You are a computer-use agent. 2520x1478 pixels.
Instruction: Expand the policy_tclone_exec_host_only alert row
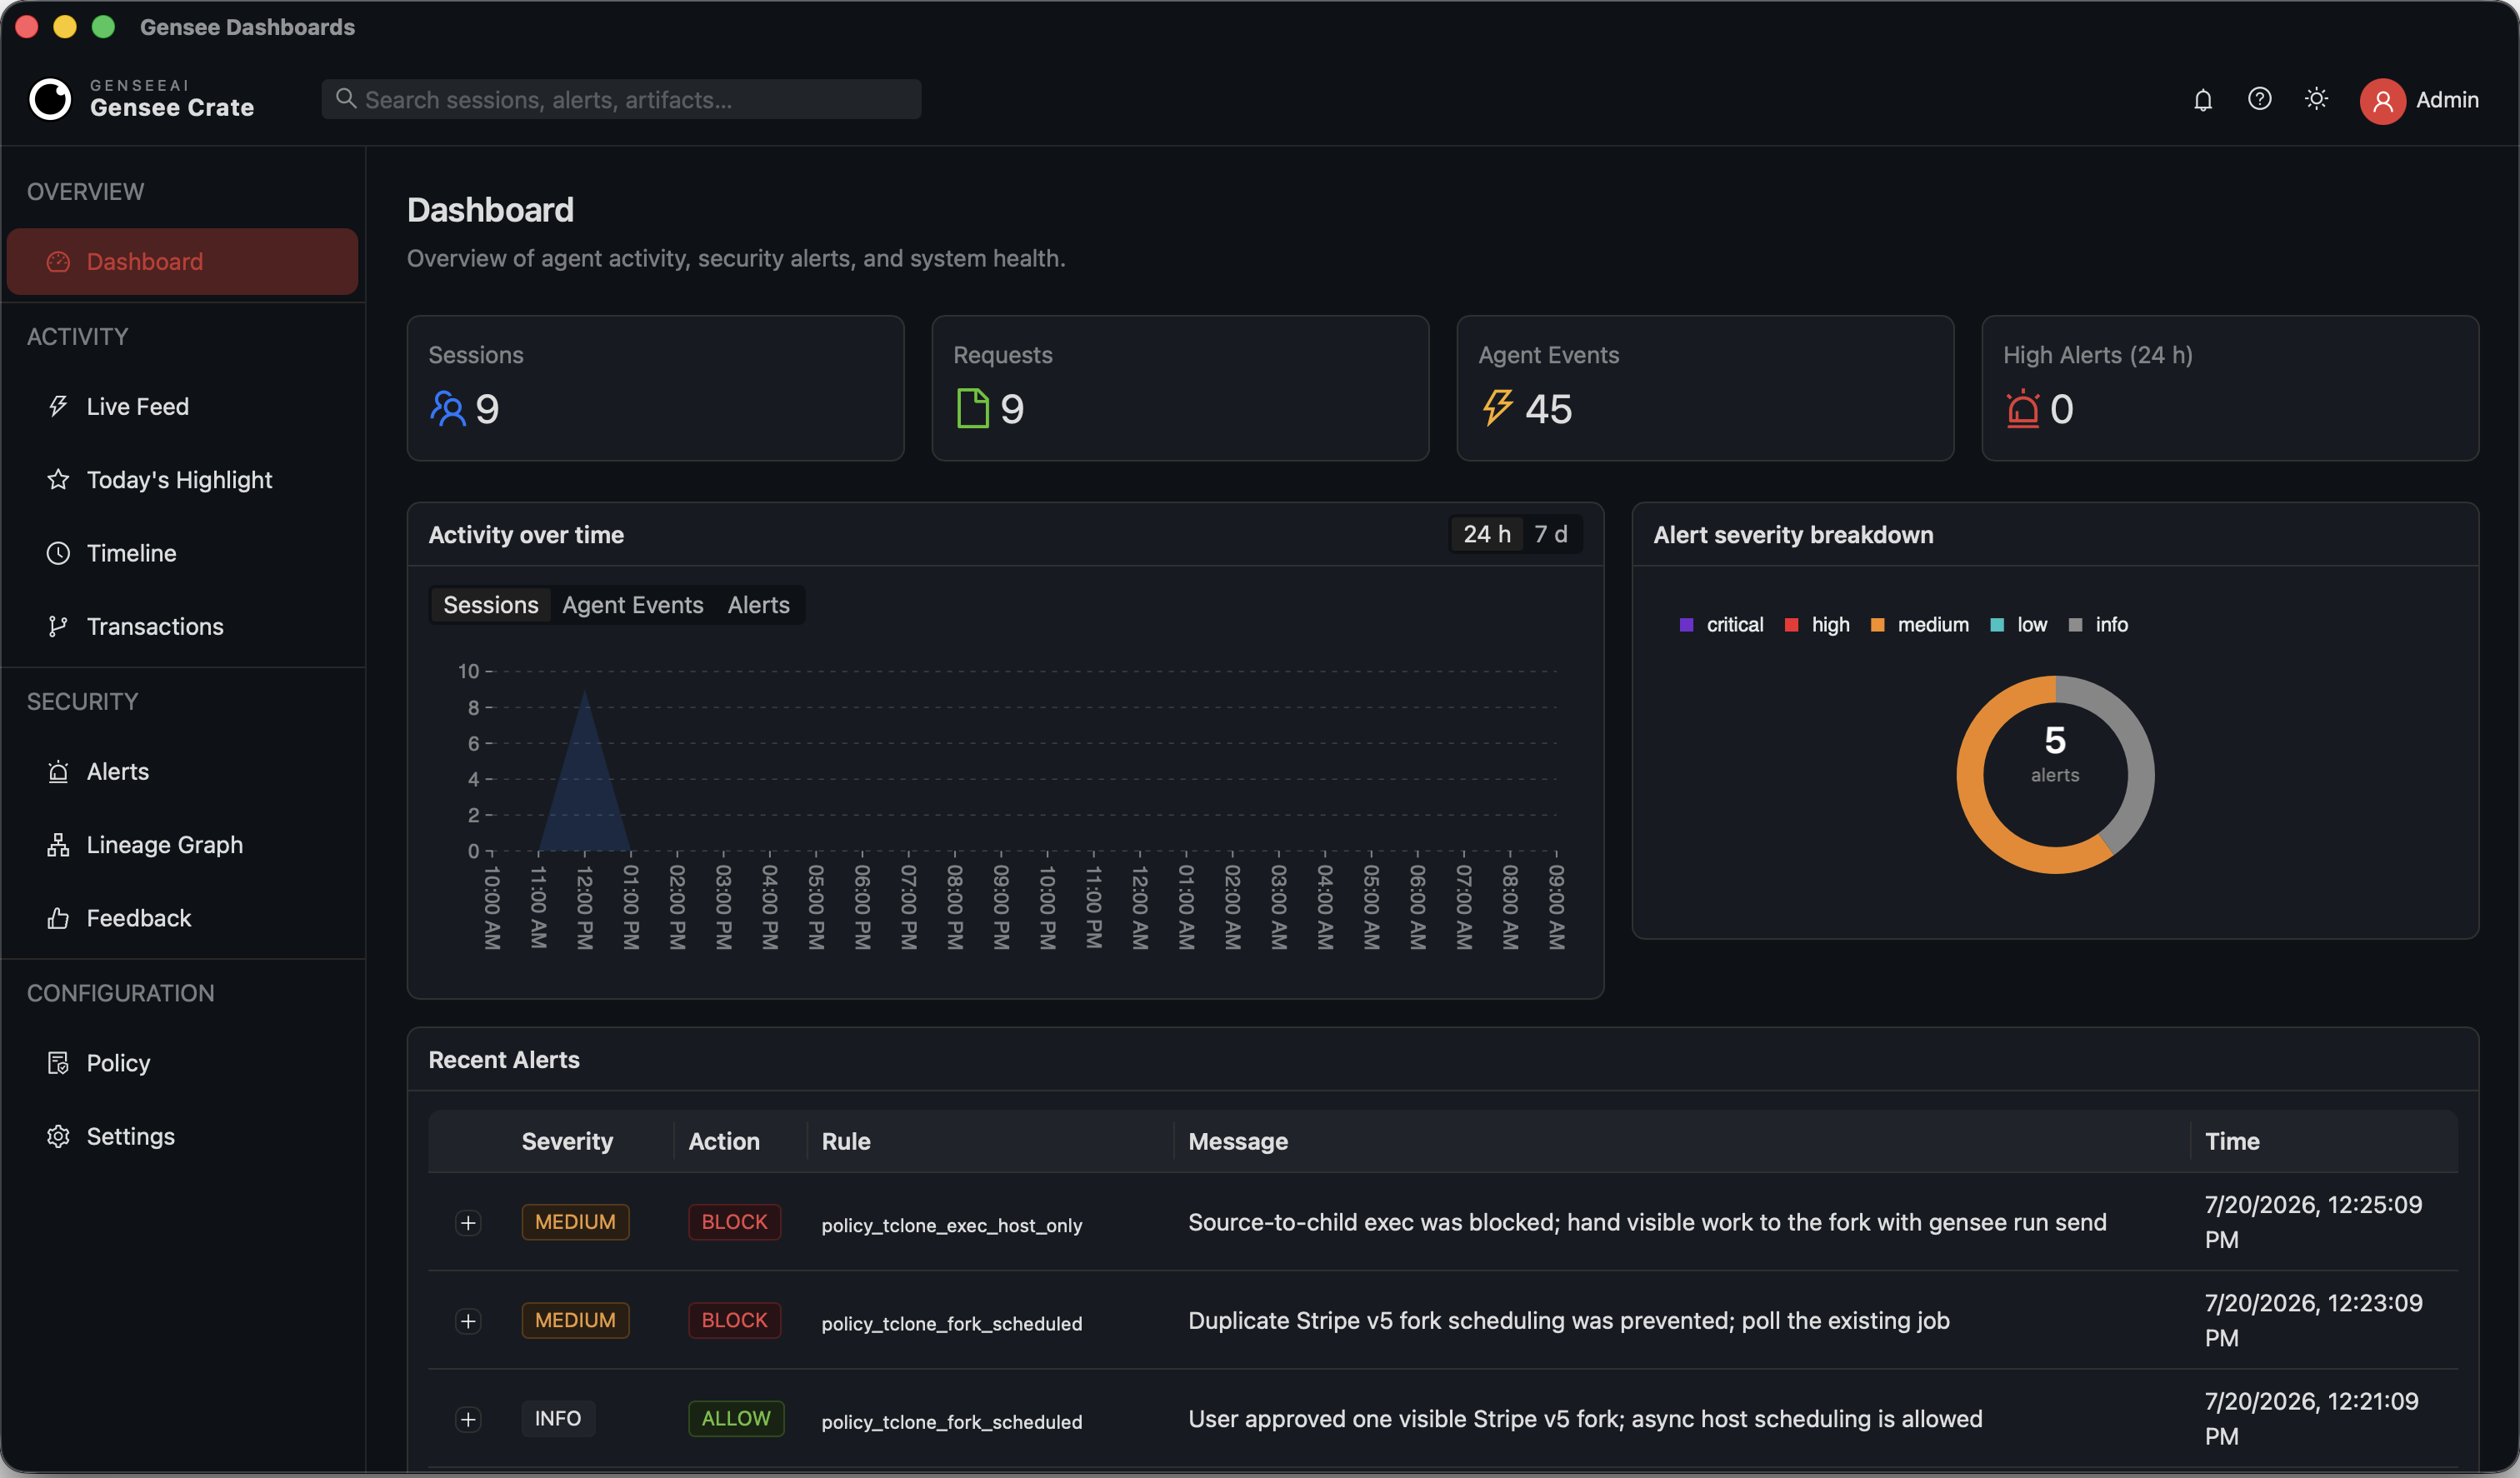pos(468,1223)
